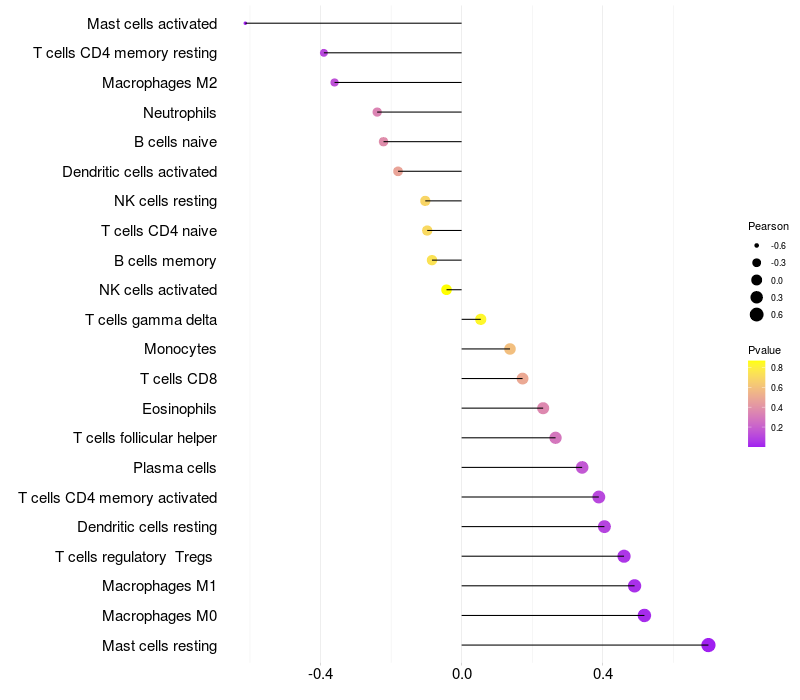Click the Pearson 0.6 legend circle
The image size is (800, 700).
pyautogui.click(x=757, y=315)
